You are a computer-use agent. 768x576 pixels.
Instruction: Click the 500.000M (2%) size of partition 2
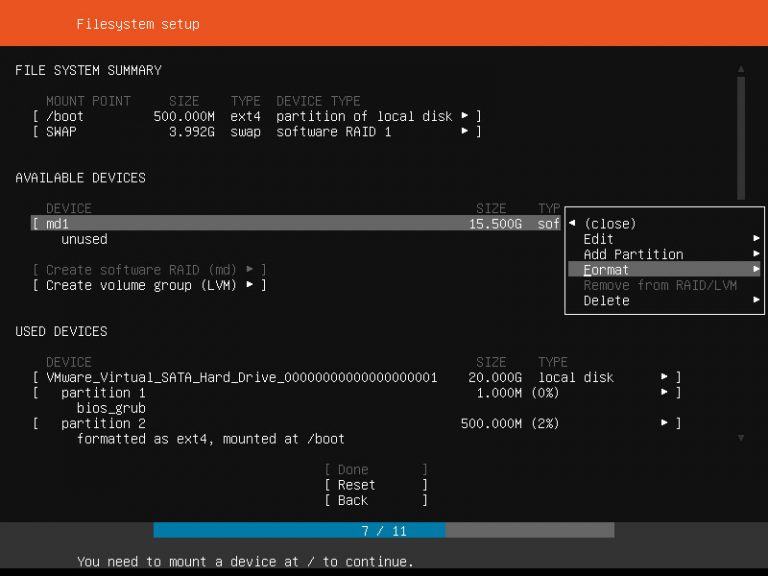510,423
